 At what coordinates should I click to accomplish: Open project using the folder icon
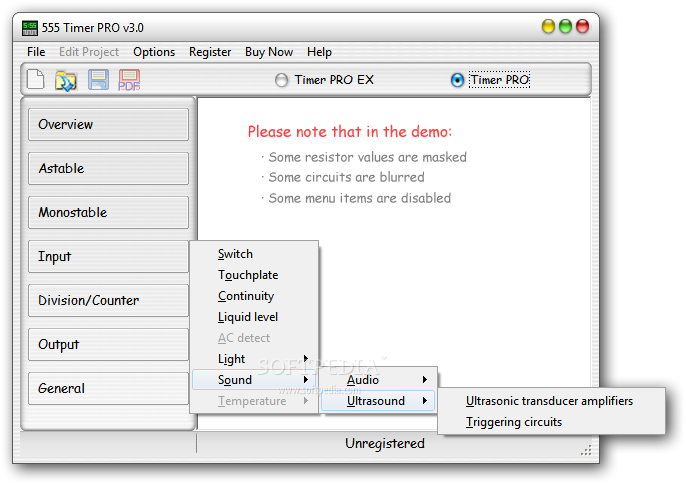(x=66, y=81)
